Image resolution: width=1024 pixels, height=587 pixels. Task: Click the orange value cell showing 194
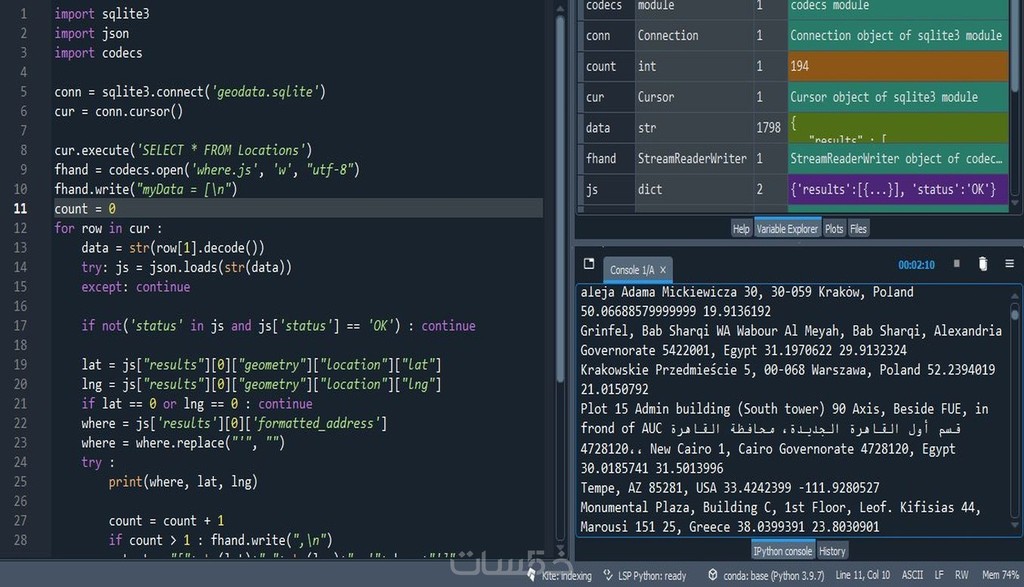(x=898, y=66)
